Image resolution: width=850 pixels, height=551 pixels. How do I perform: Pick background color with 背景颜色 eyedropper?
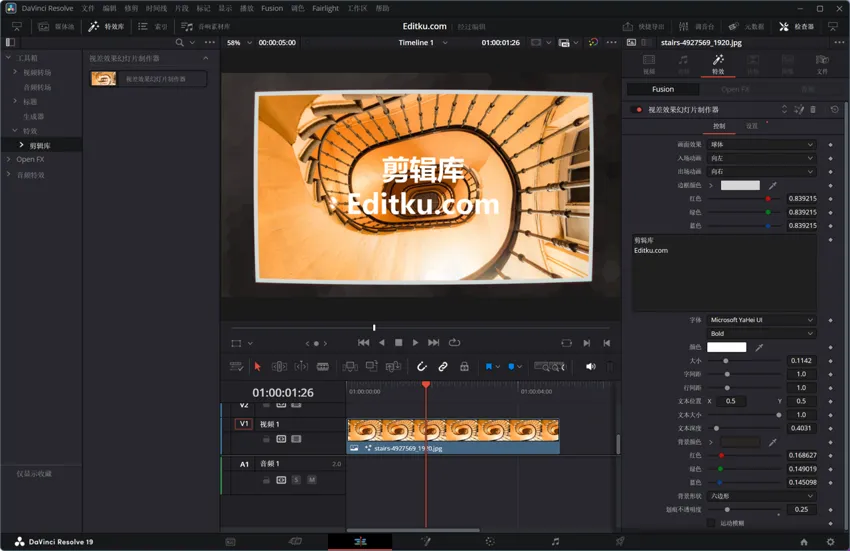773,442
